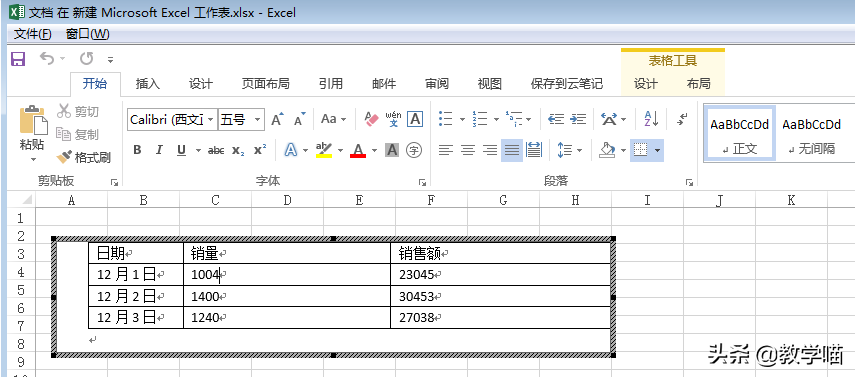
Task: Show or hide paragraph marks
Action: [682, 118]
